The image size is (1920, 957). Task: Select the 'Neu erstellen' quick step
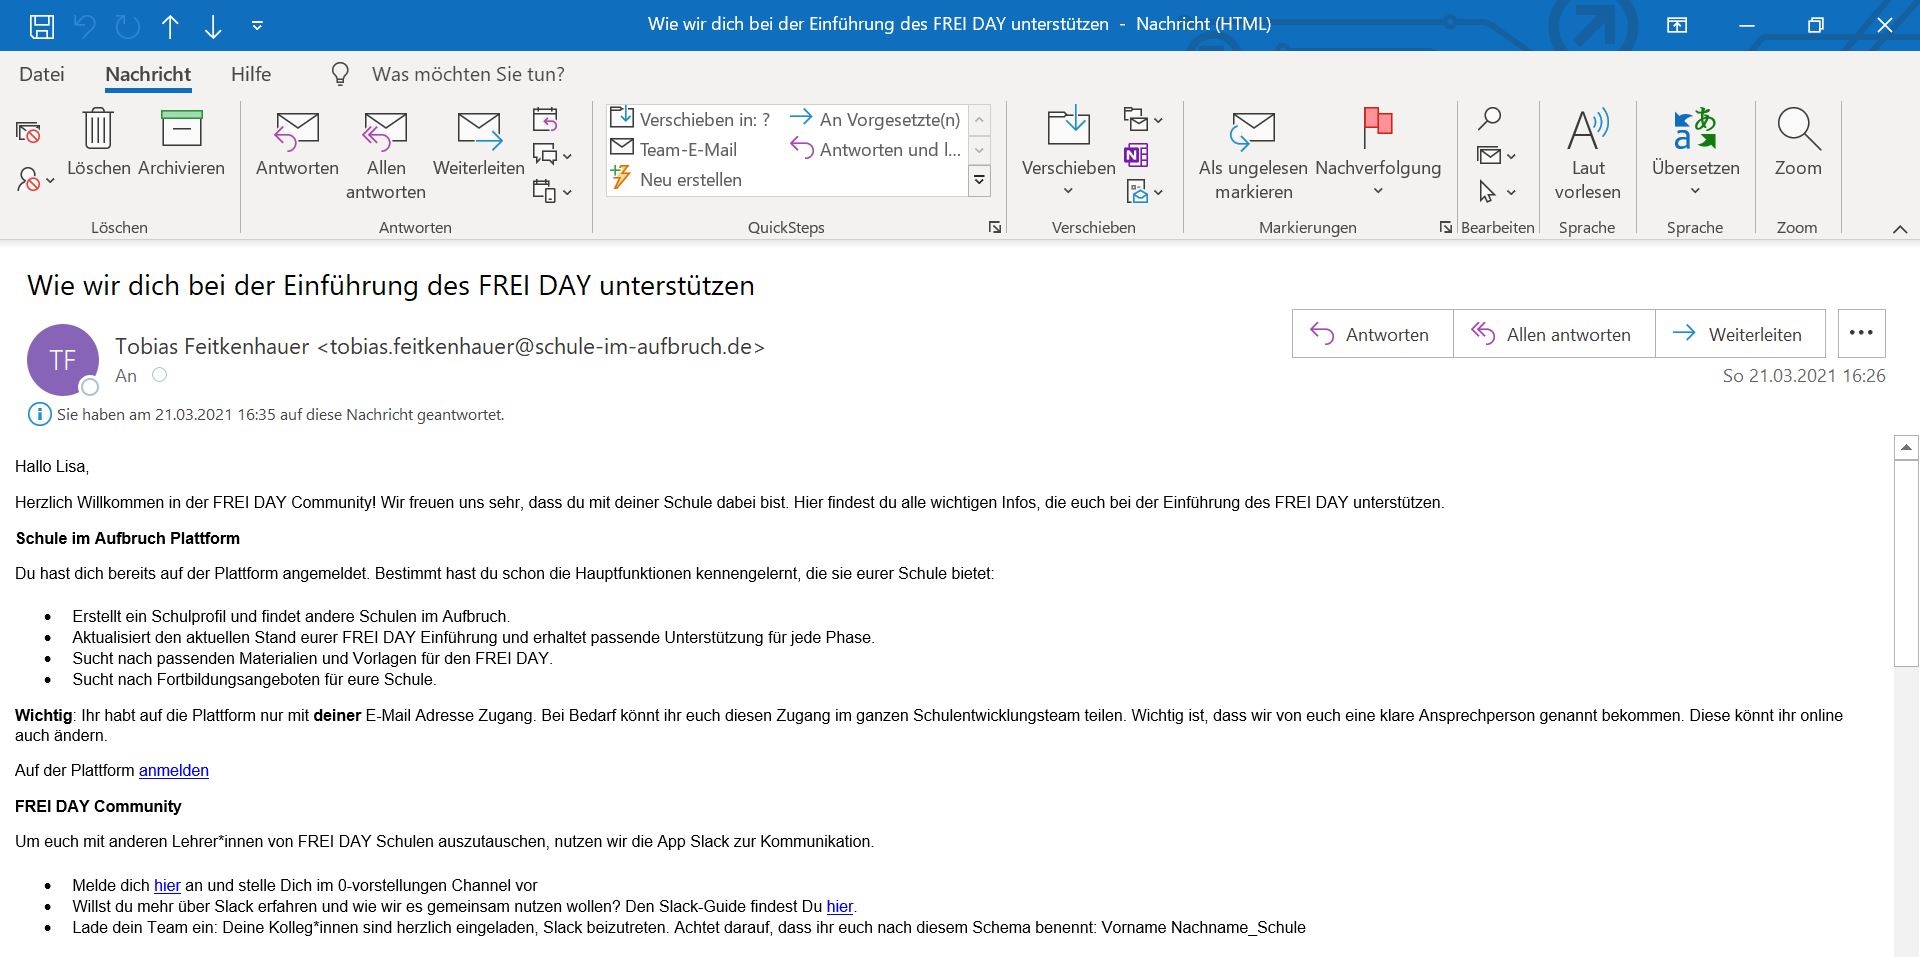click(x=676, y=179)
